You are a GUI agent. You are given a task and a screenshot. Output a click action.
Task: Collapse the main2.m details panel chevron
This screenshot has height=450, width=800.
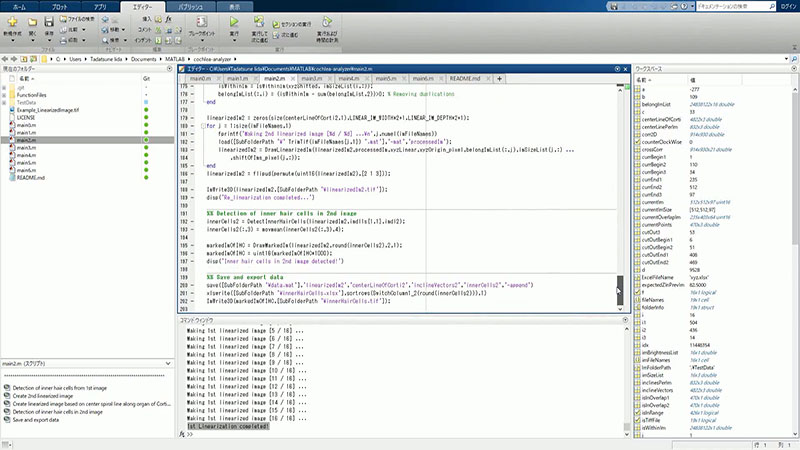pyautogui.click(x=168, y=363)
